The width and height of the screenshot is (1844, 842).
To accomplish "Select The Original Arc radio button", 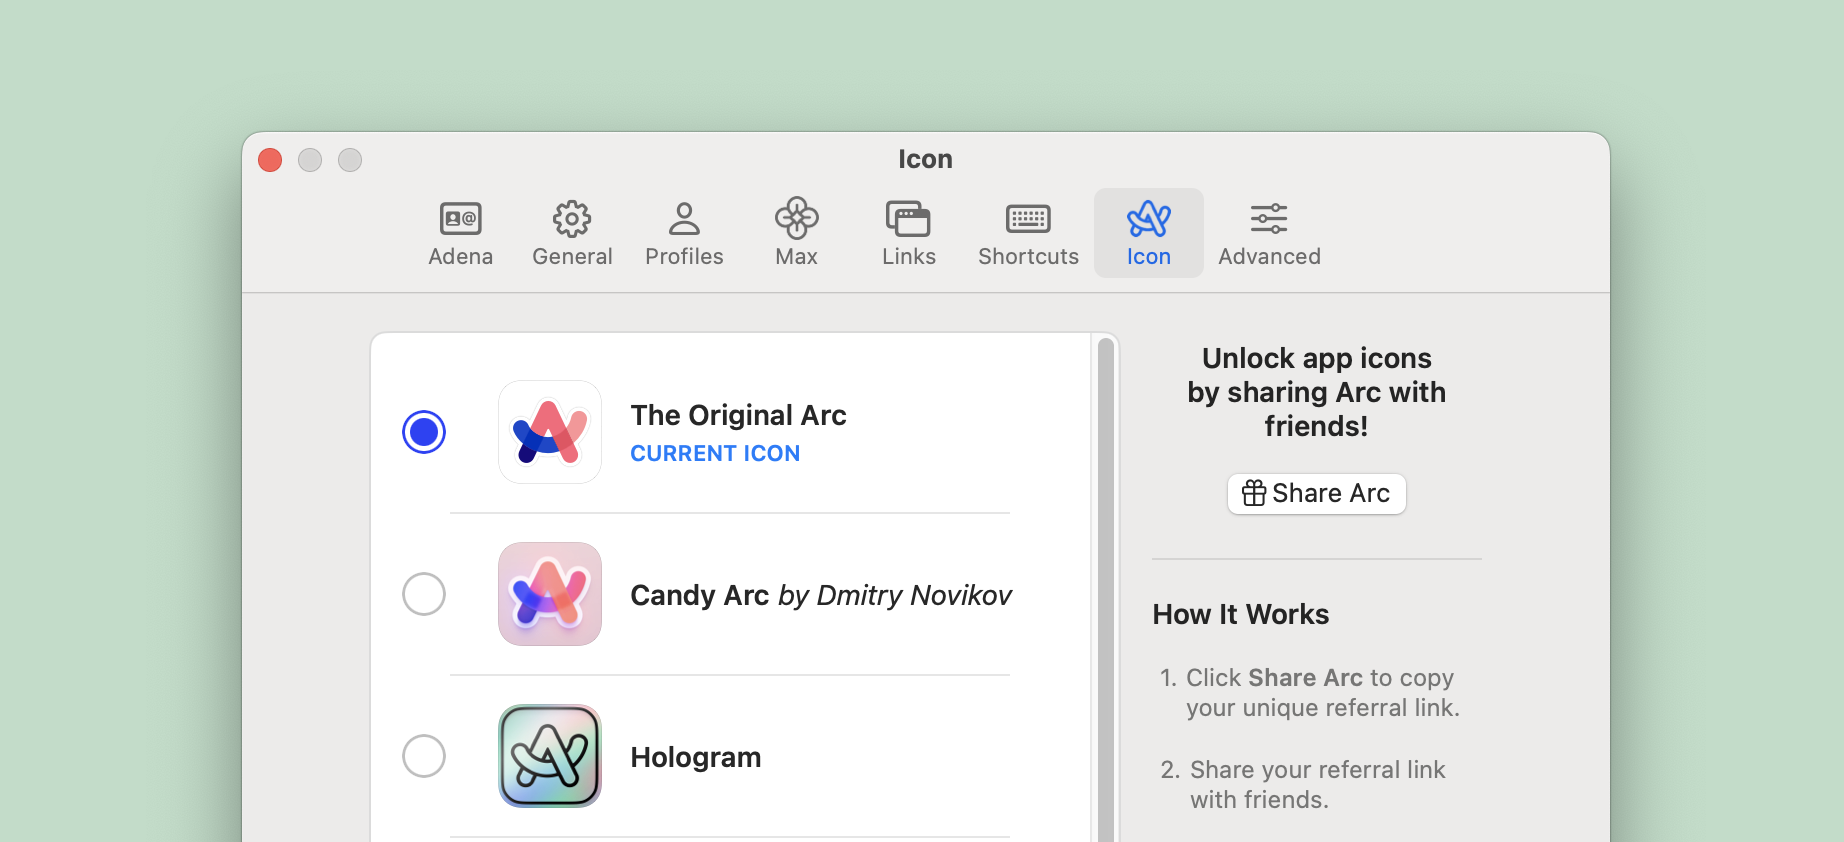I will [x=424, y=432].
